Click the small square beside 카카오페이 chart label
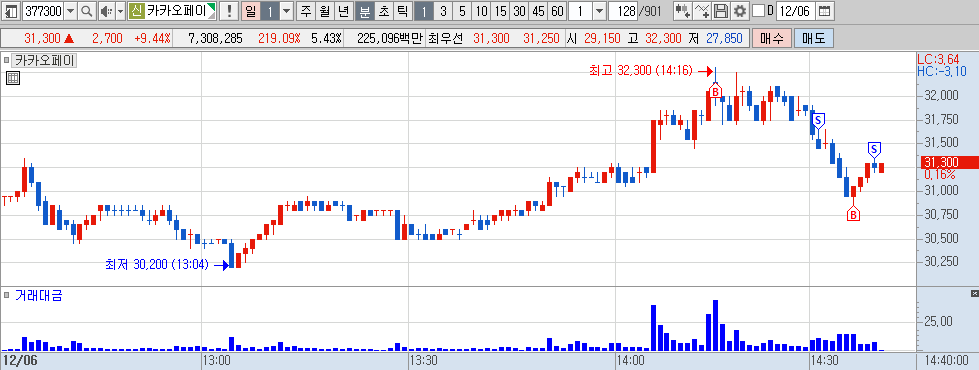This screenshot has width=979, height=370. pyautogui.click(x=6, y=61)
